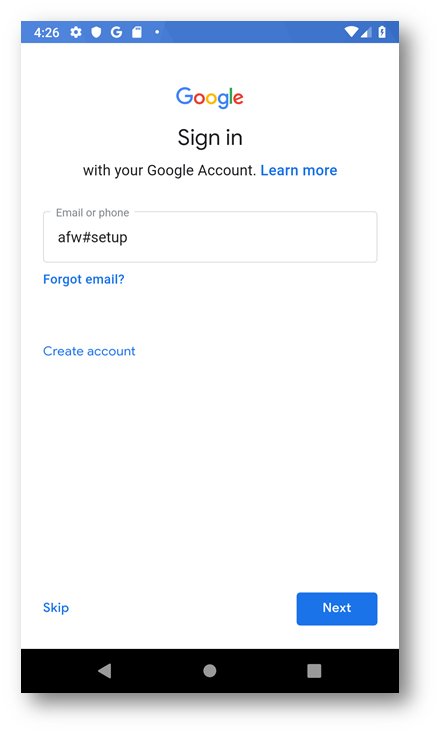Image resolution: width=441 pixels, height=735 pixels.
Task: Tap the notification dot in status bar
Action: pyautogui.click(x=157, y=32)
